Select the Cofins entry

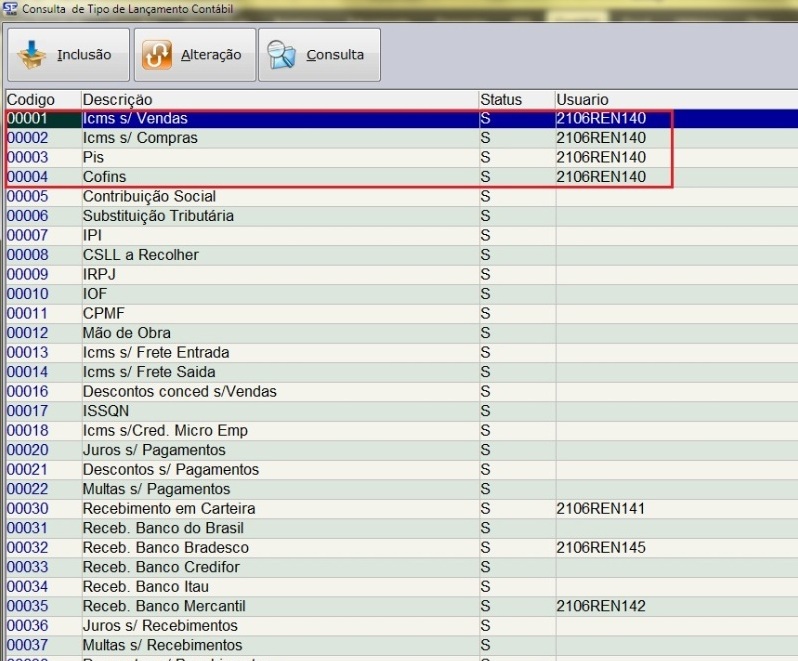pyautogui.click(x=105, y=177)
